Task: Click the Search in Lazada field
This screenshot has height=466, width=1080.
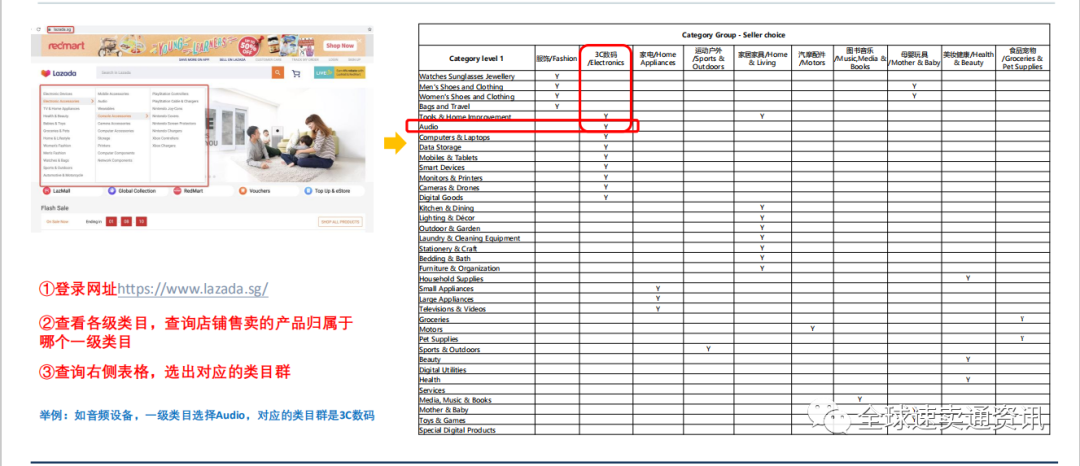Action: (x=184, y=73)
